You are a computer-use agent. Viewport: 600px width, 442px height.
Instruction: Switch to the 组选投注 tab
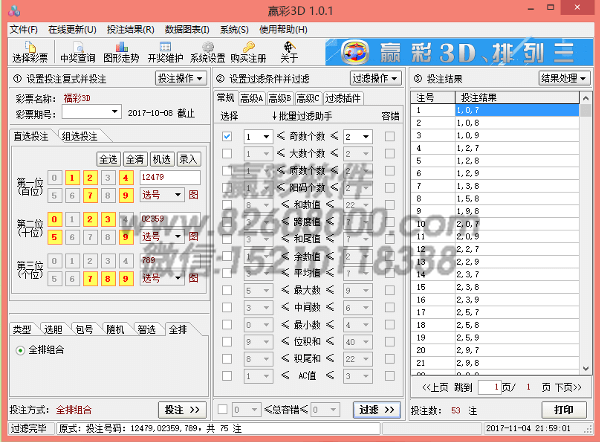(x=80, y=136)
